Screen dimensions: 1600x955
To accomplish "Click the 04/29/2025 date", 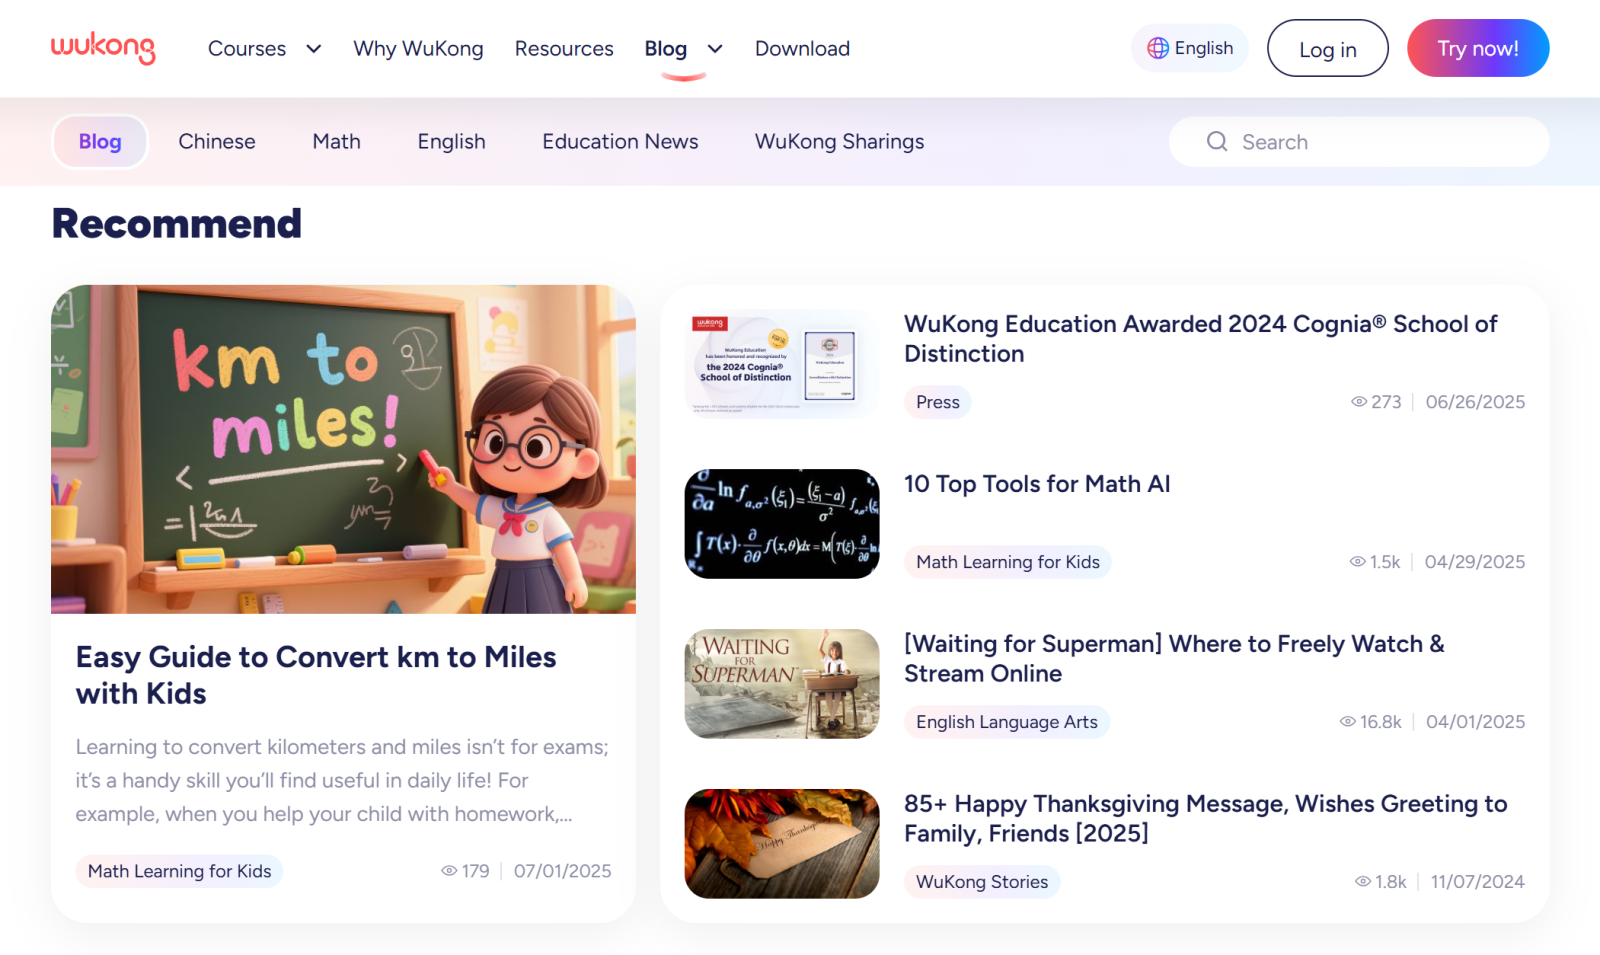I will point(1475,562).
